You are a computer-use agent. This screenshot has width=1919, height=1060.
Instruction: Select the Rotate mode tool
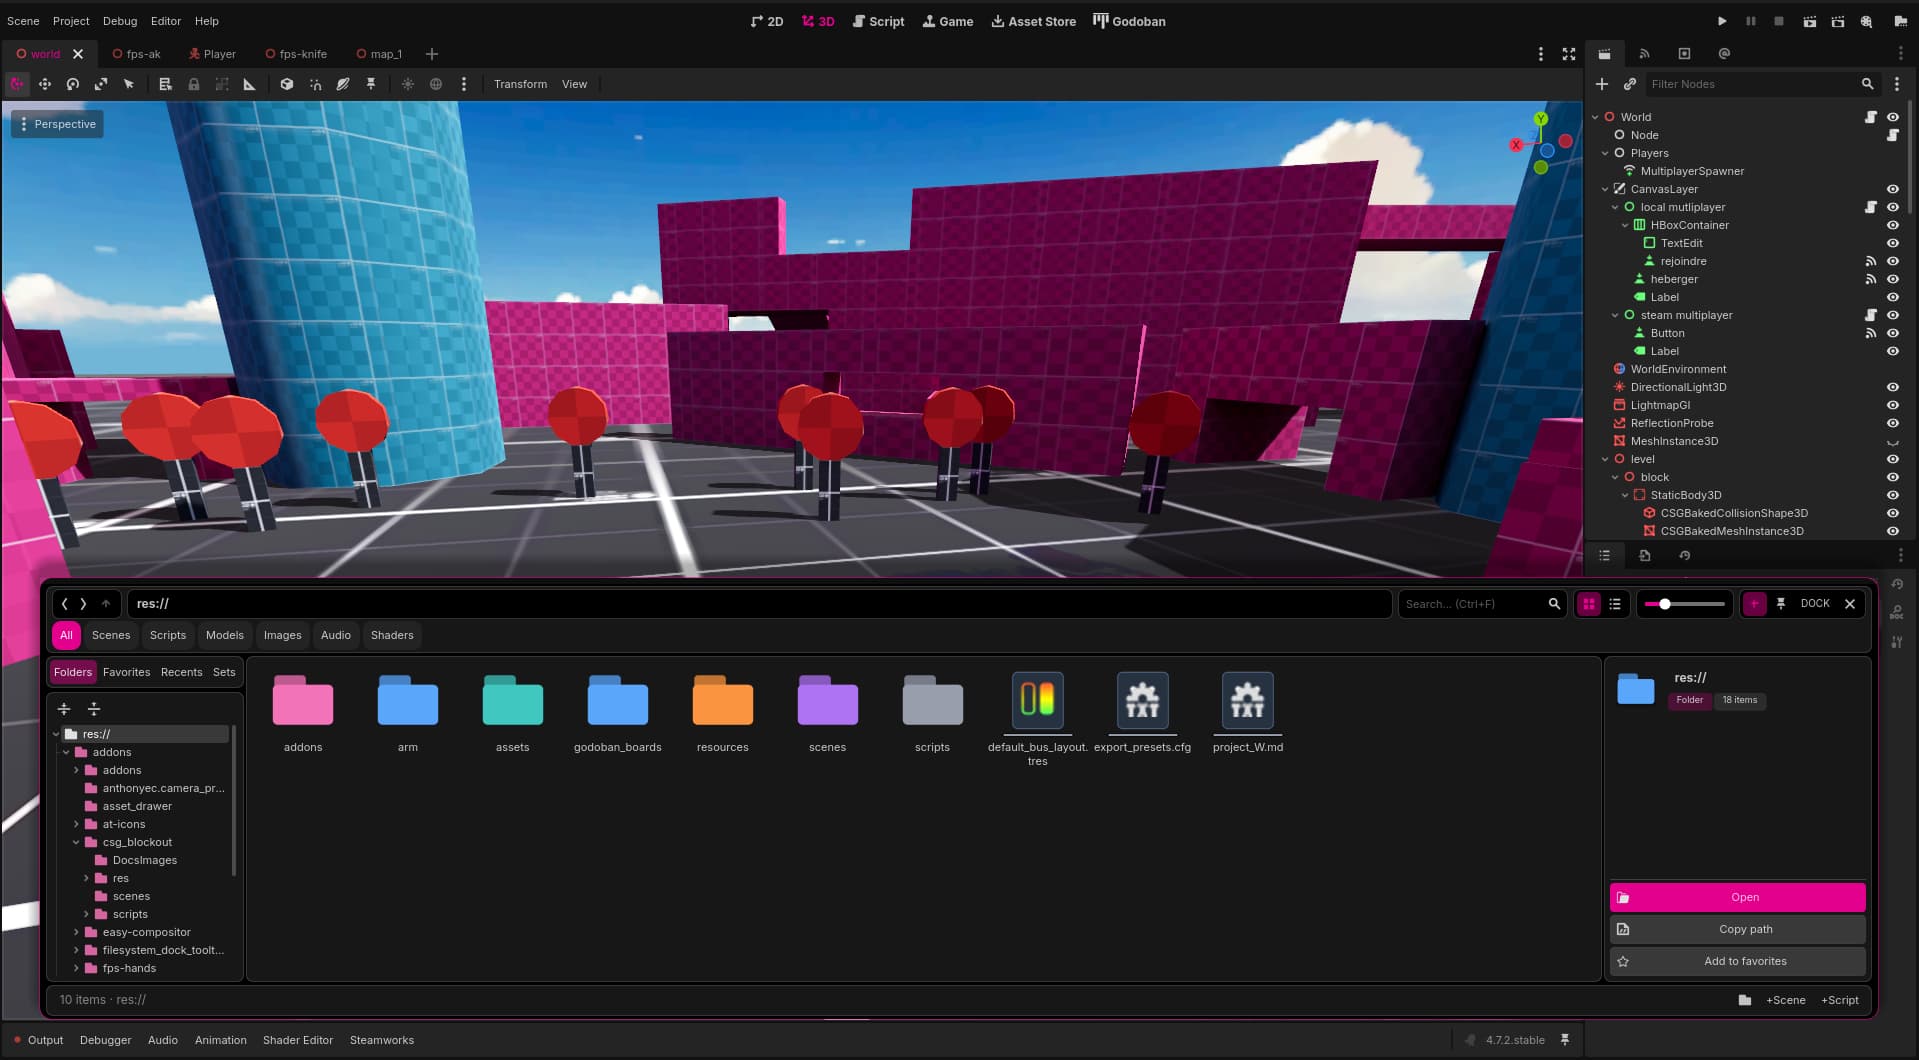[73, 84]
